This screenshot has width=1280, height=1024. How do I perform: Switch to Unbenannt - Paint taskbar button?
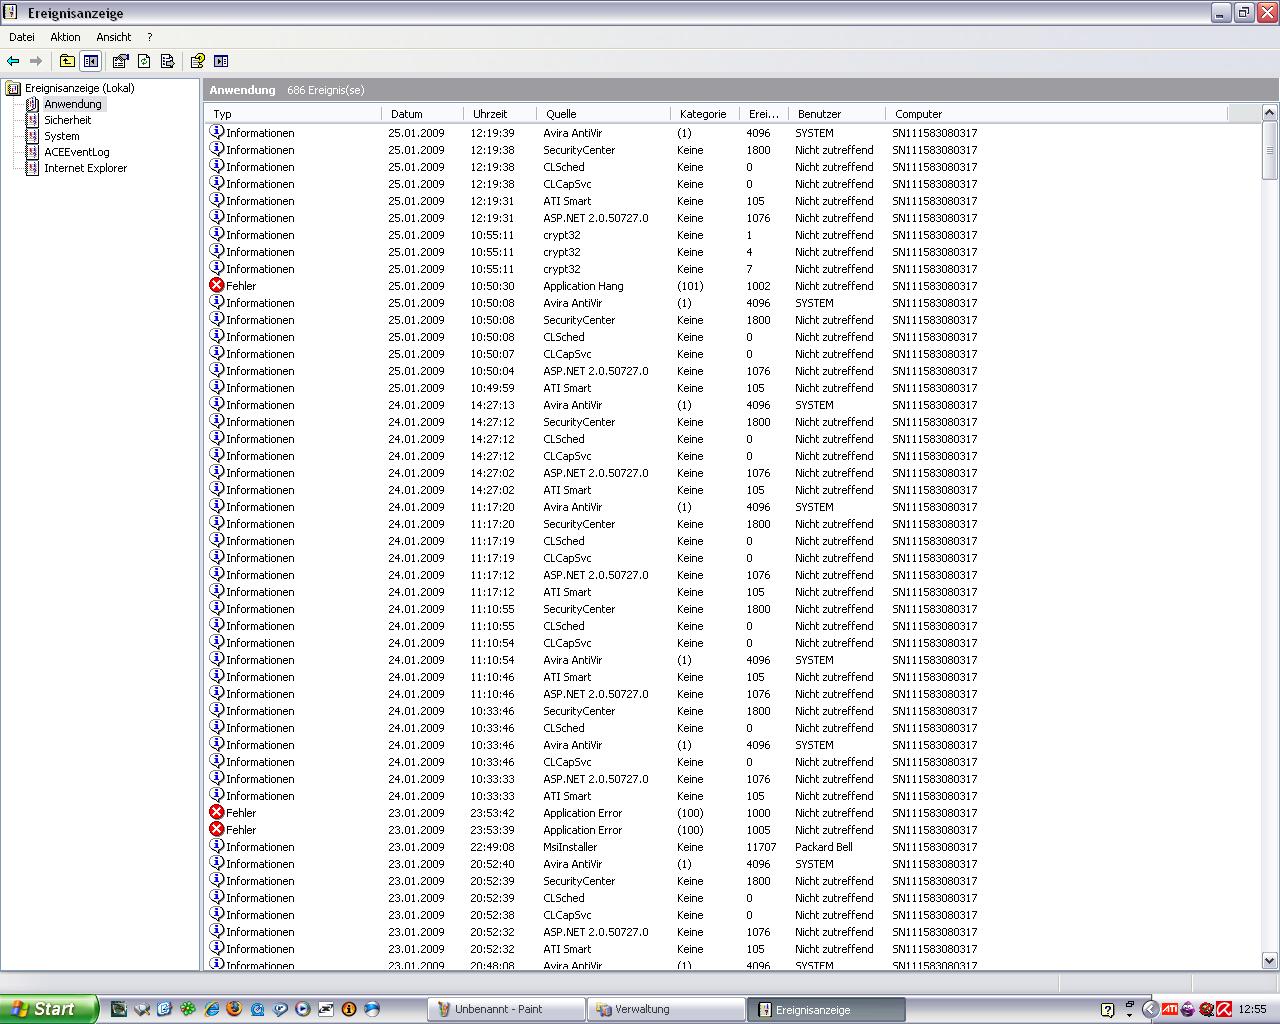[507, 1009]
